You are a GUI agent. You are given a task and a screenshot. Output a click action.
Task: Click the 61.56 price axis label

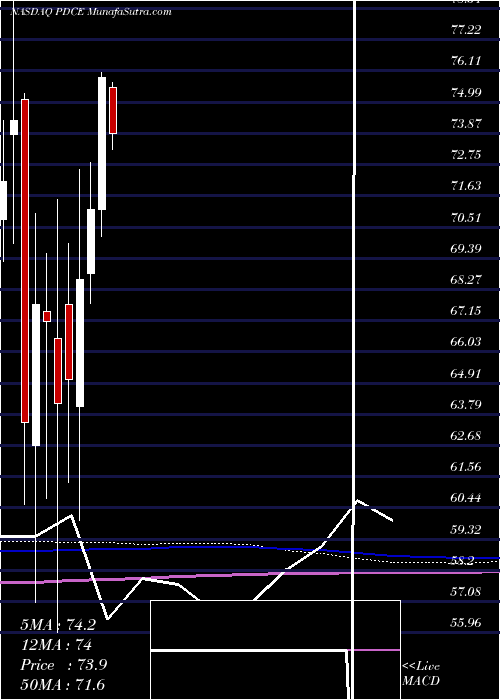click(x=466, y=467)
